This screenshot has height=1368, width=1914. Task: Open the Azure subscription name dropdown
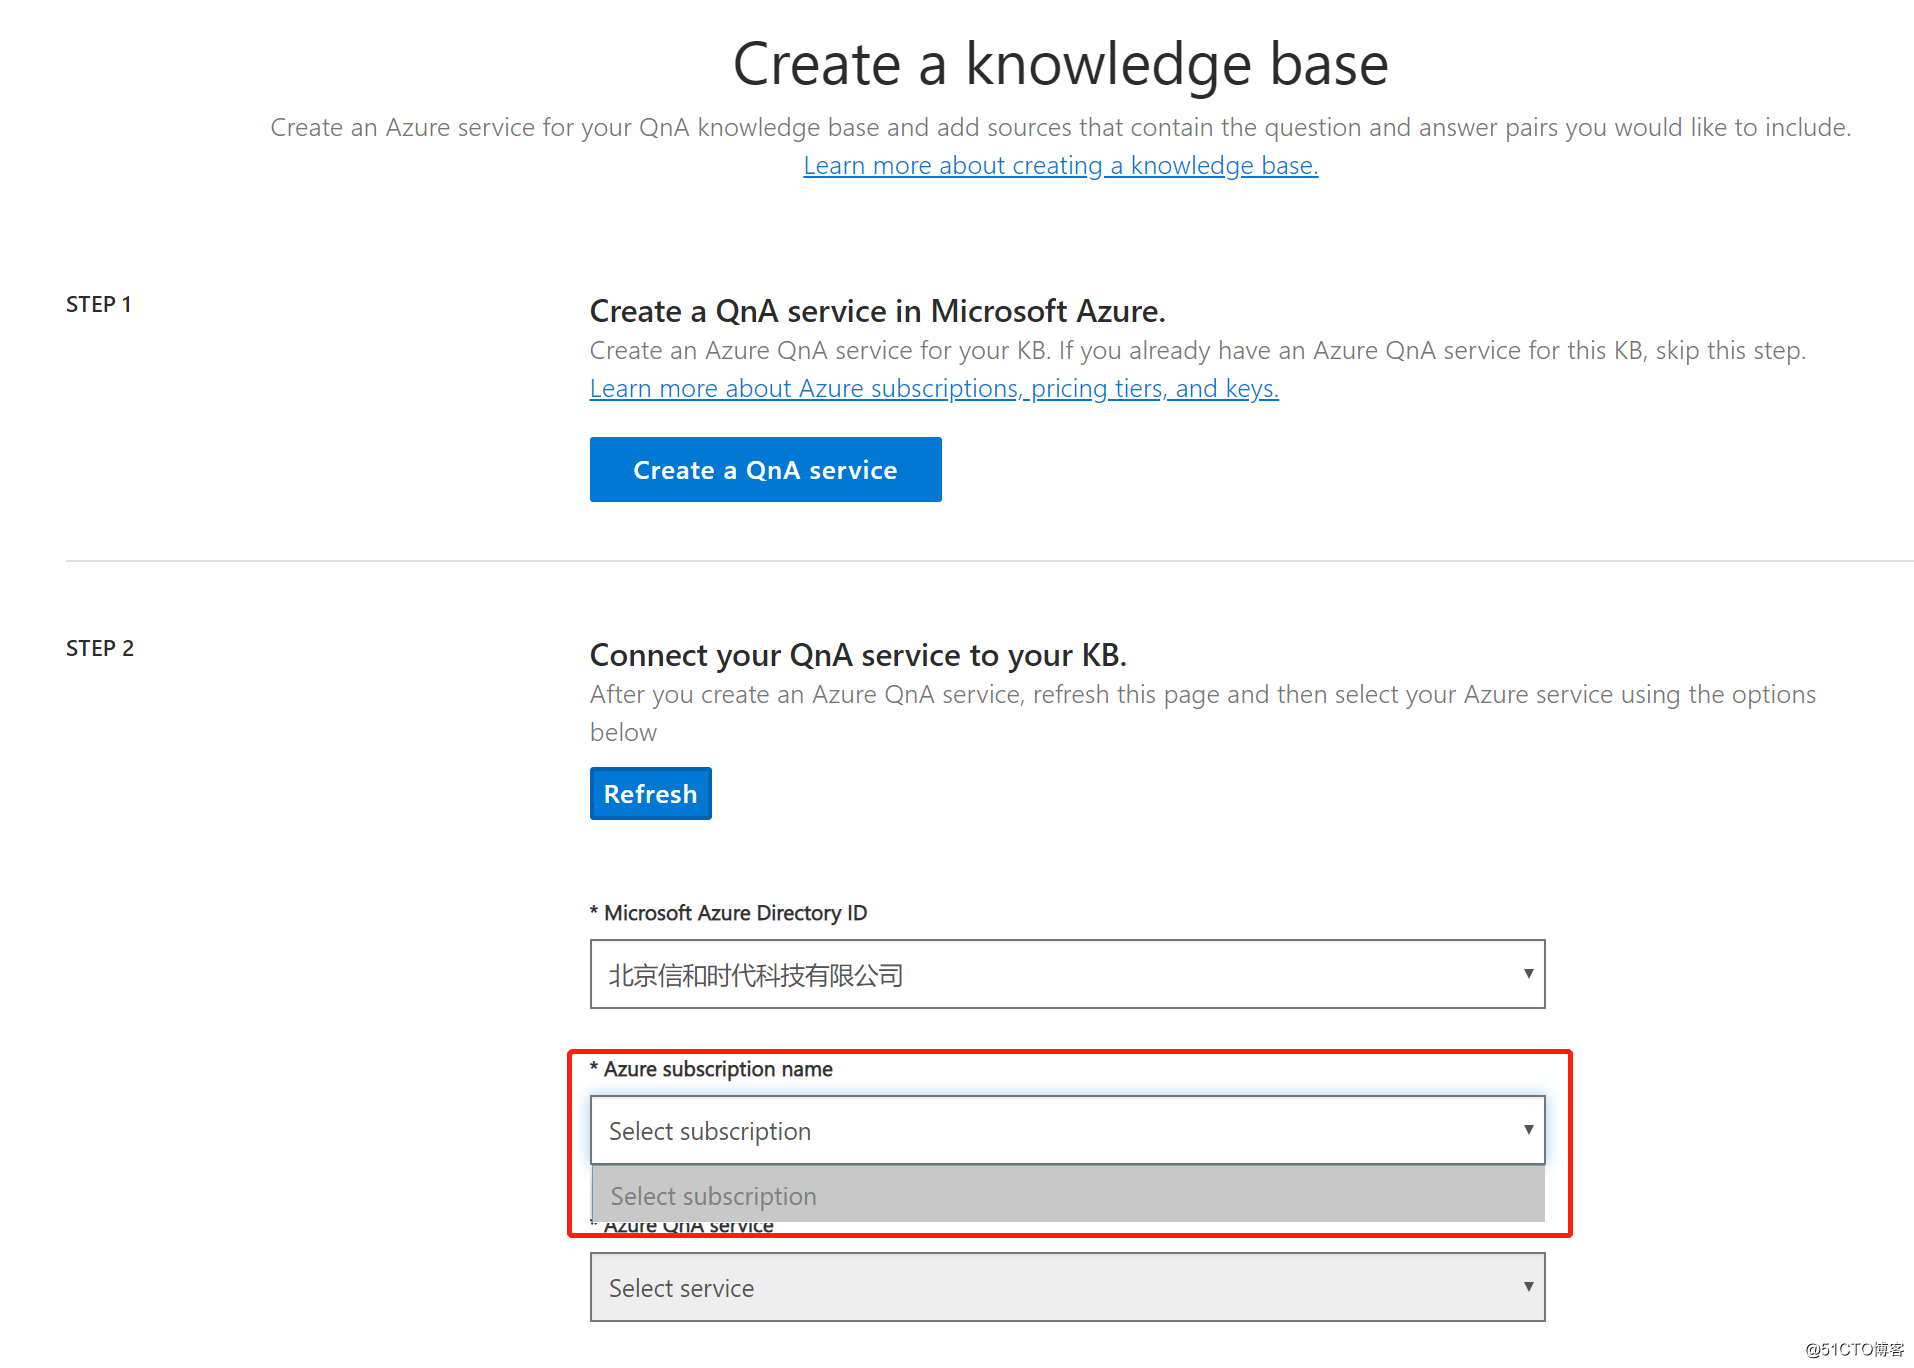(x=1067, y=1130)
